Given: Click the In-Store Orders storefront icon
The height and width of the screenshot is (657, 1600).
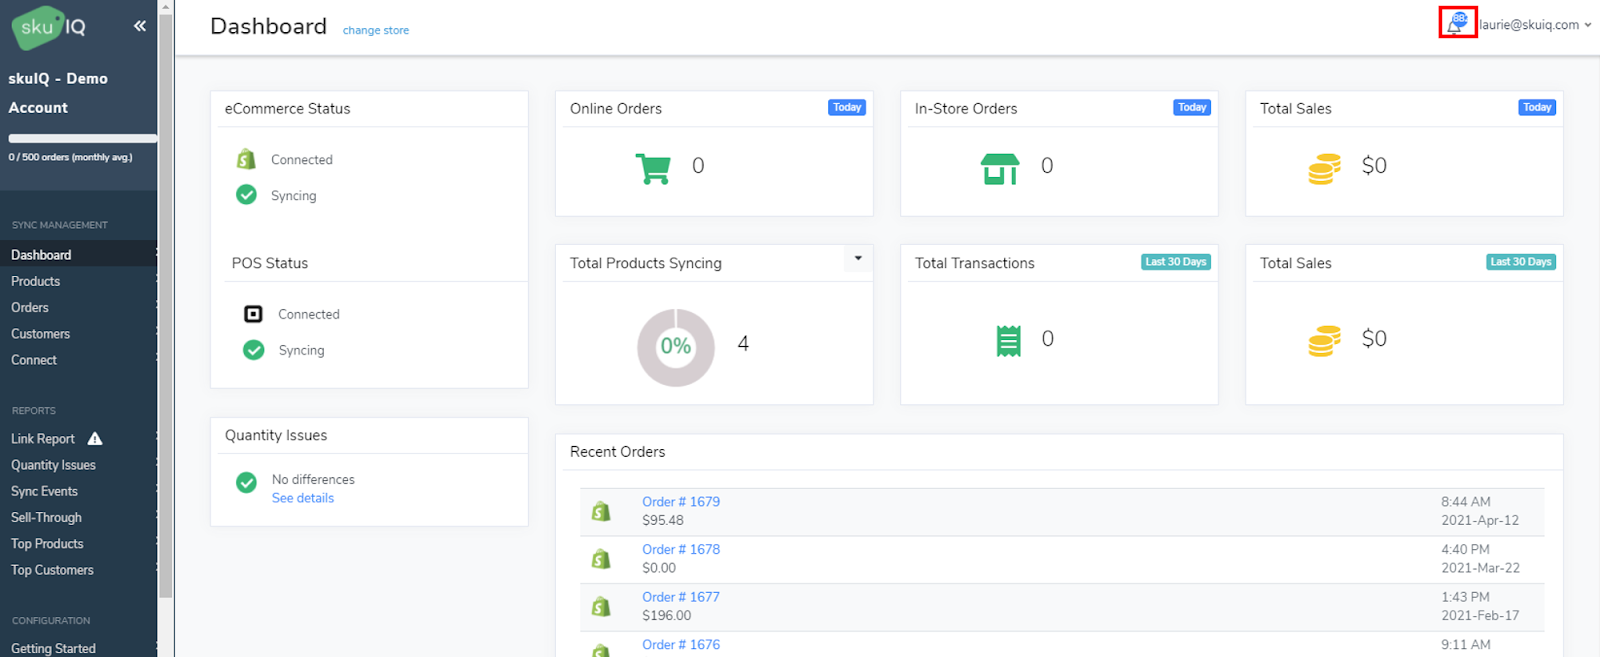Looking at the screenshot, I should tap(999, 169).
